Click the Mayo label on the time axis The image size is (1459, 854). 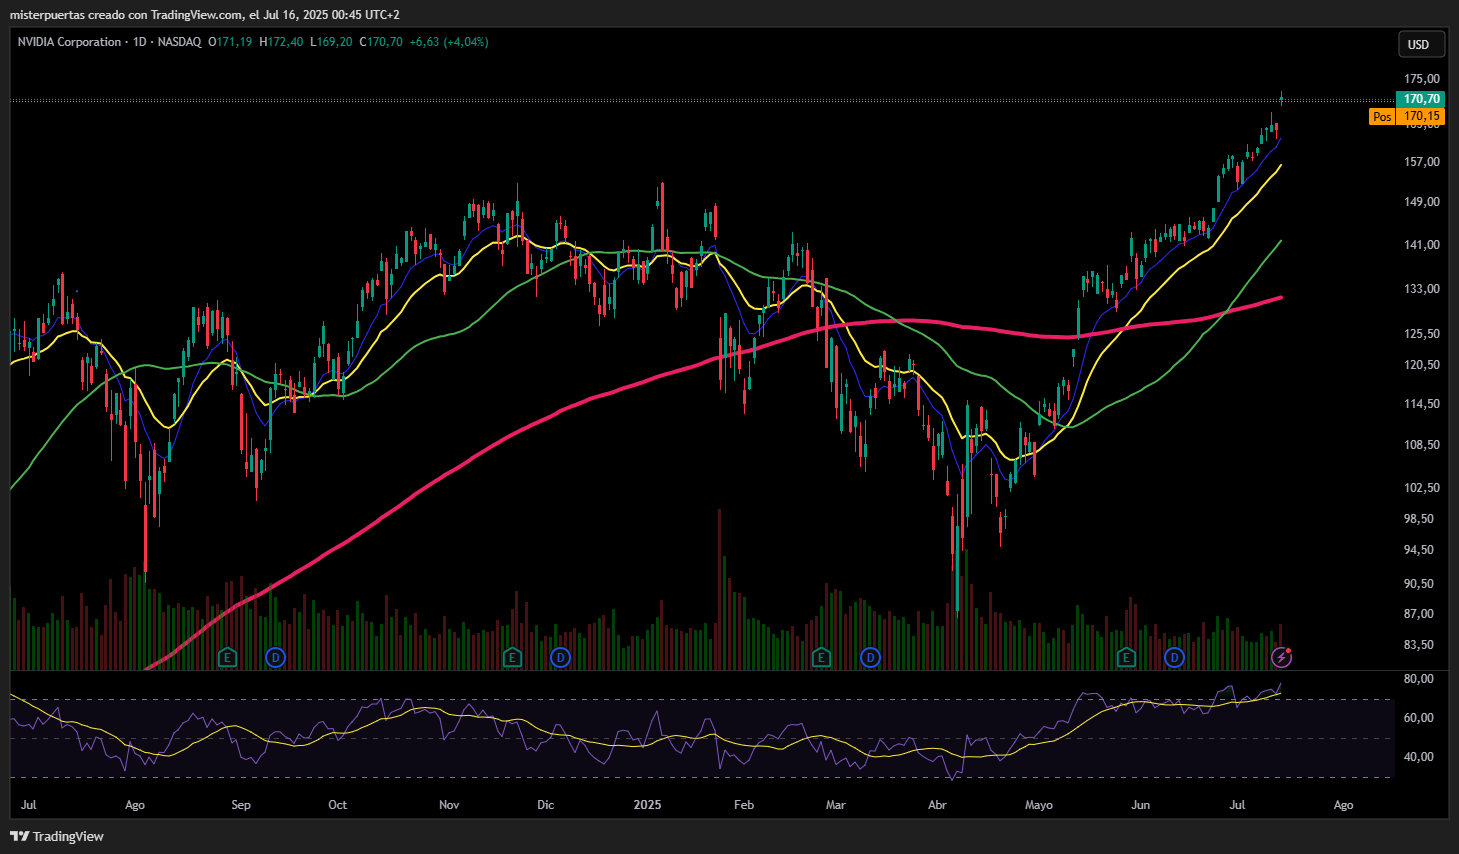point(1039,805)
